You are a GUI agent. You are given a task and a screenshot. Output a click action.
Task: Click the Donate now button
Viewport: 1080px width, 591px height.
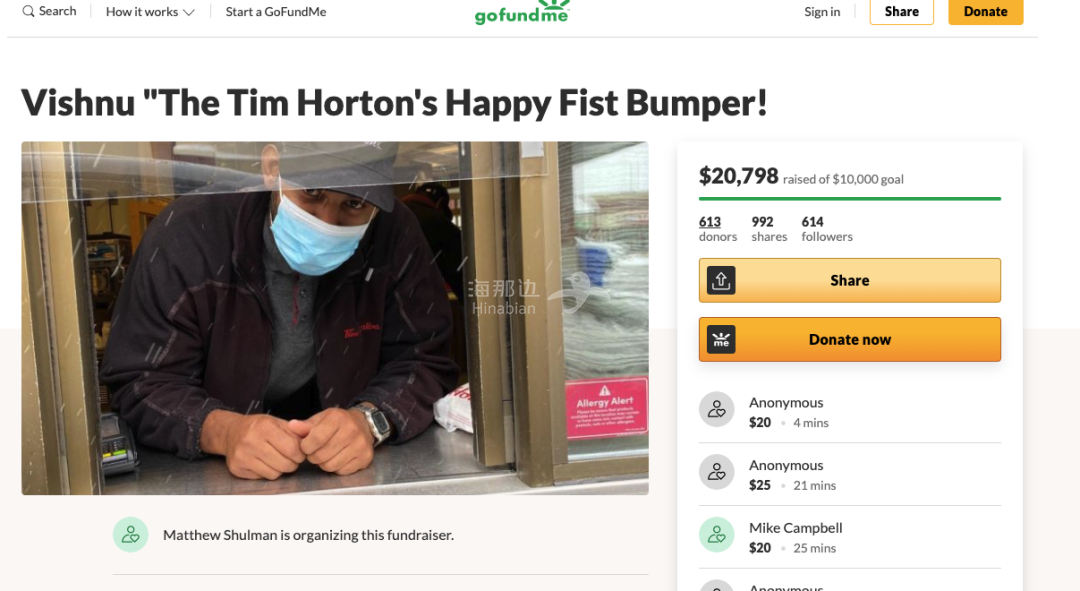click(x=850, y=340)
